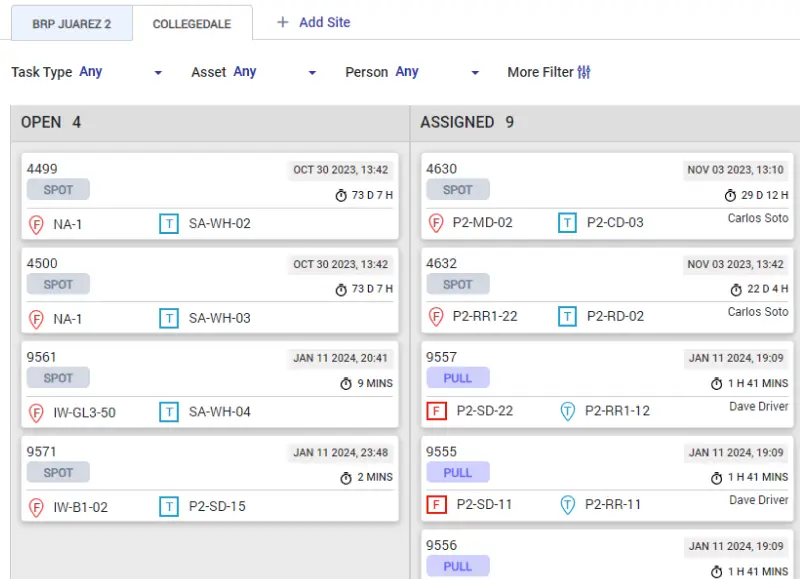The height and width of the screenshot is (579, 800).
Task: Click the from pin icon beside P2-RR1-22
Action: pos(435,316)
